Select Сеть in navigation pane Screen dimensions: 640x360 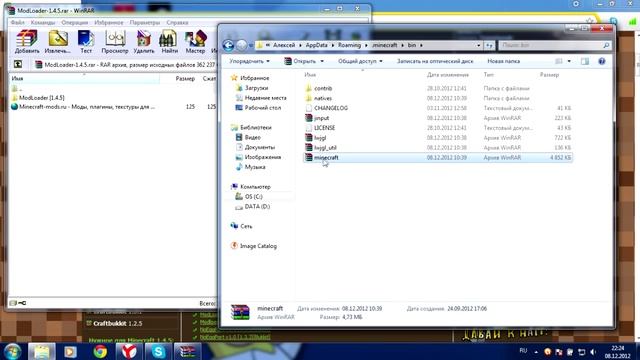click(x=241, y=226)
